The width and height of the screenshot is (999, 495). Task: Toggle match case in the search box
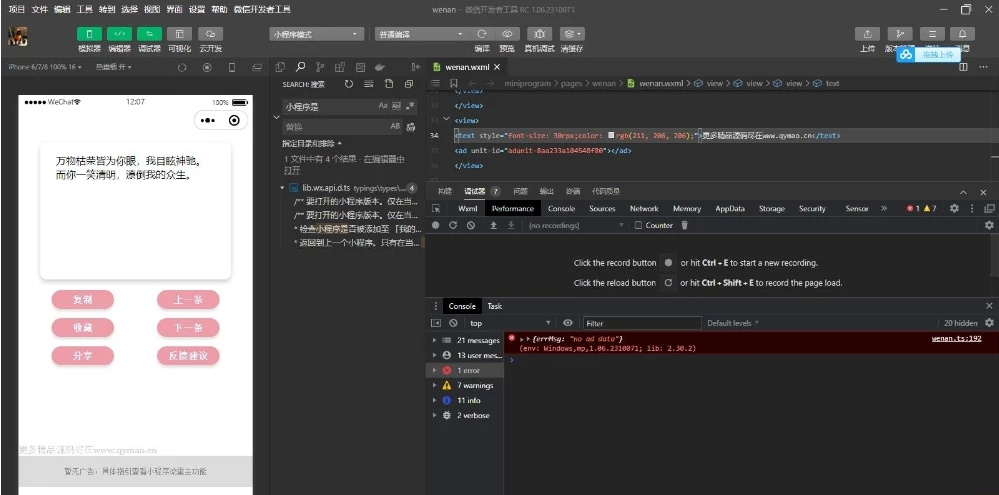[x=383, y=106]
